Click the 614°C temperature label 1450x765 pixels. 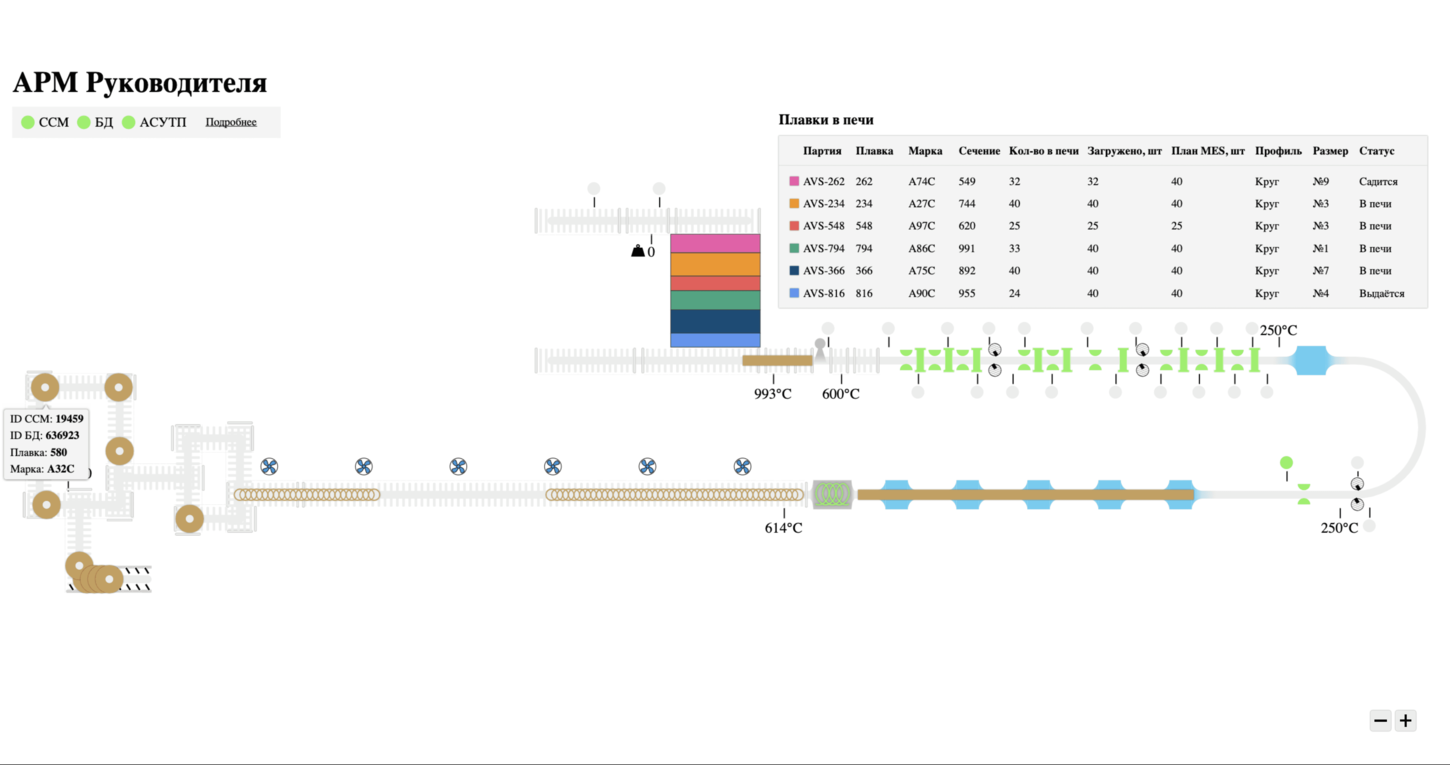click(x=783, y=528)
